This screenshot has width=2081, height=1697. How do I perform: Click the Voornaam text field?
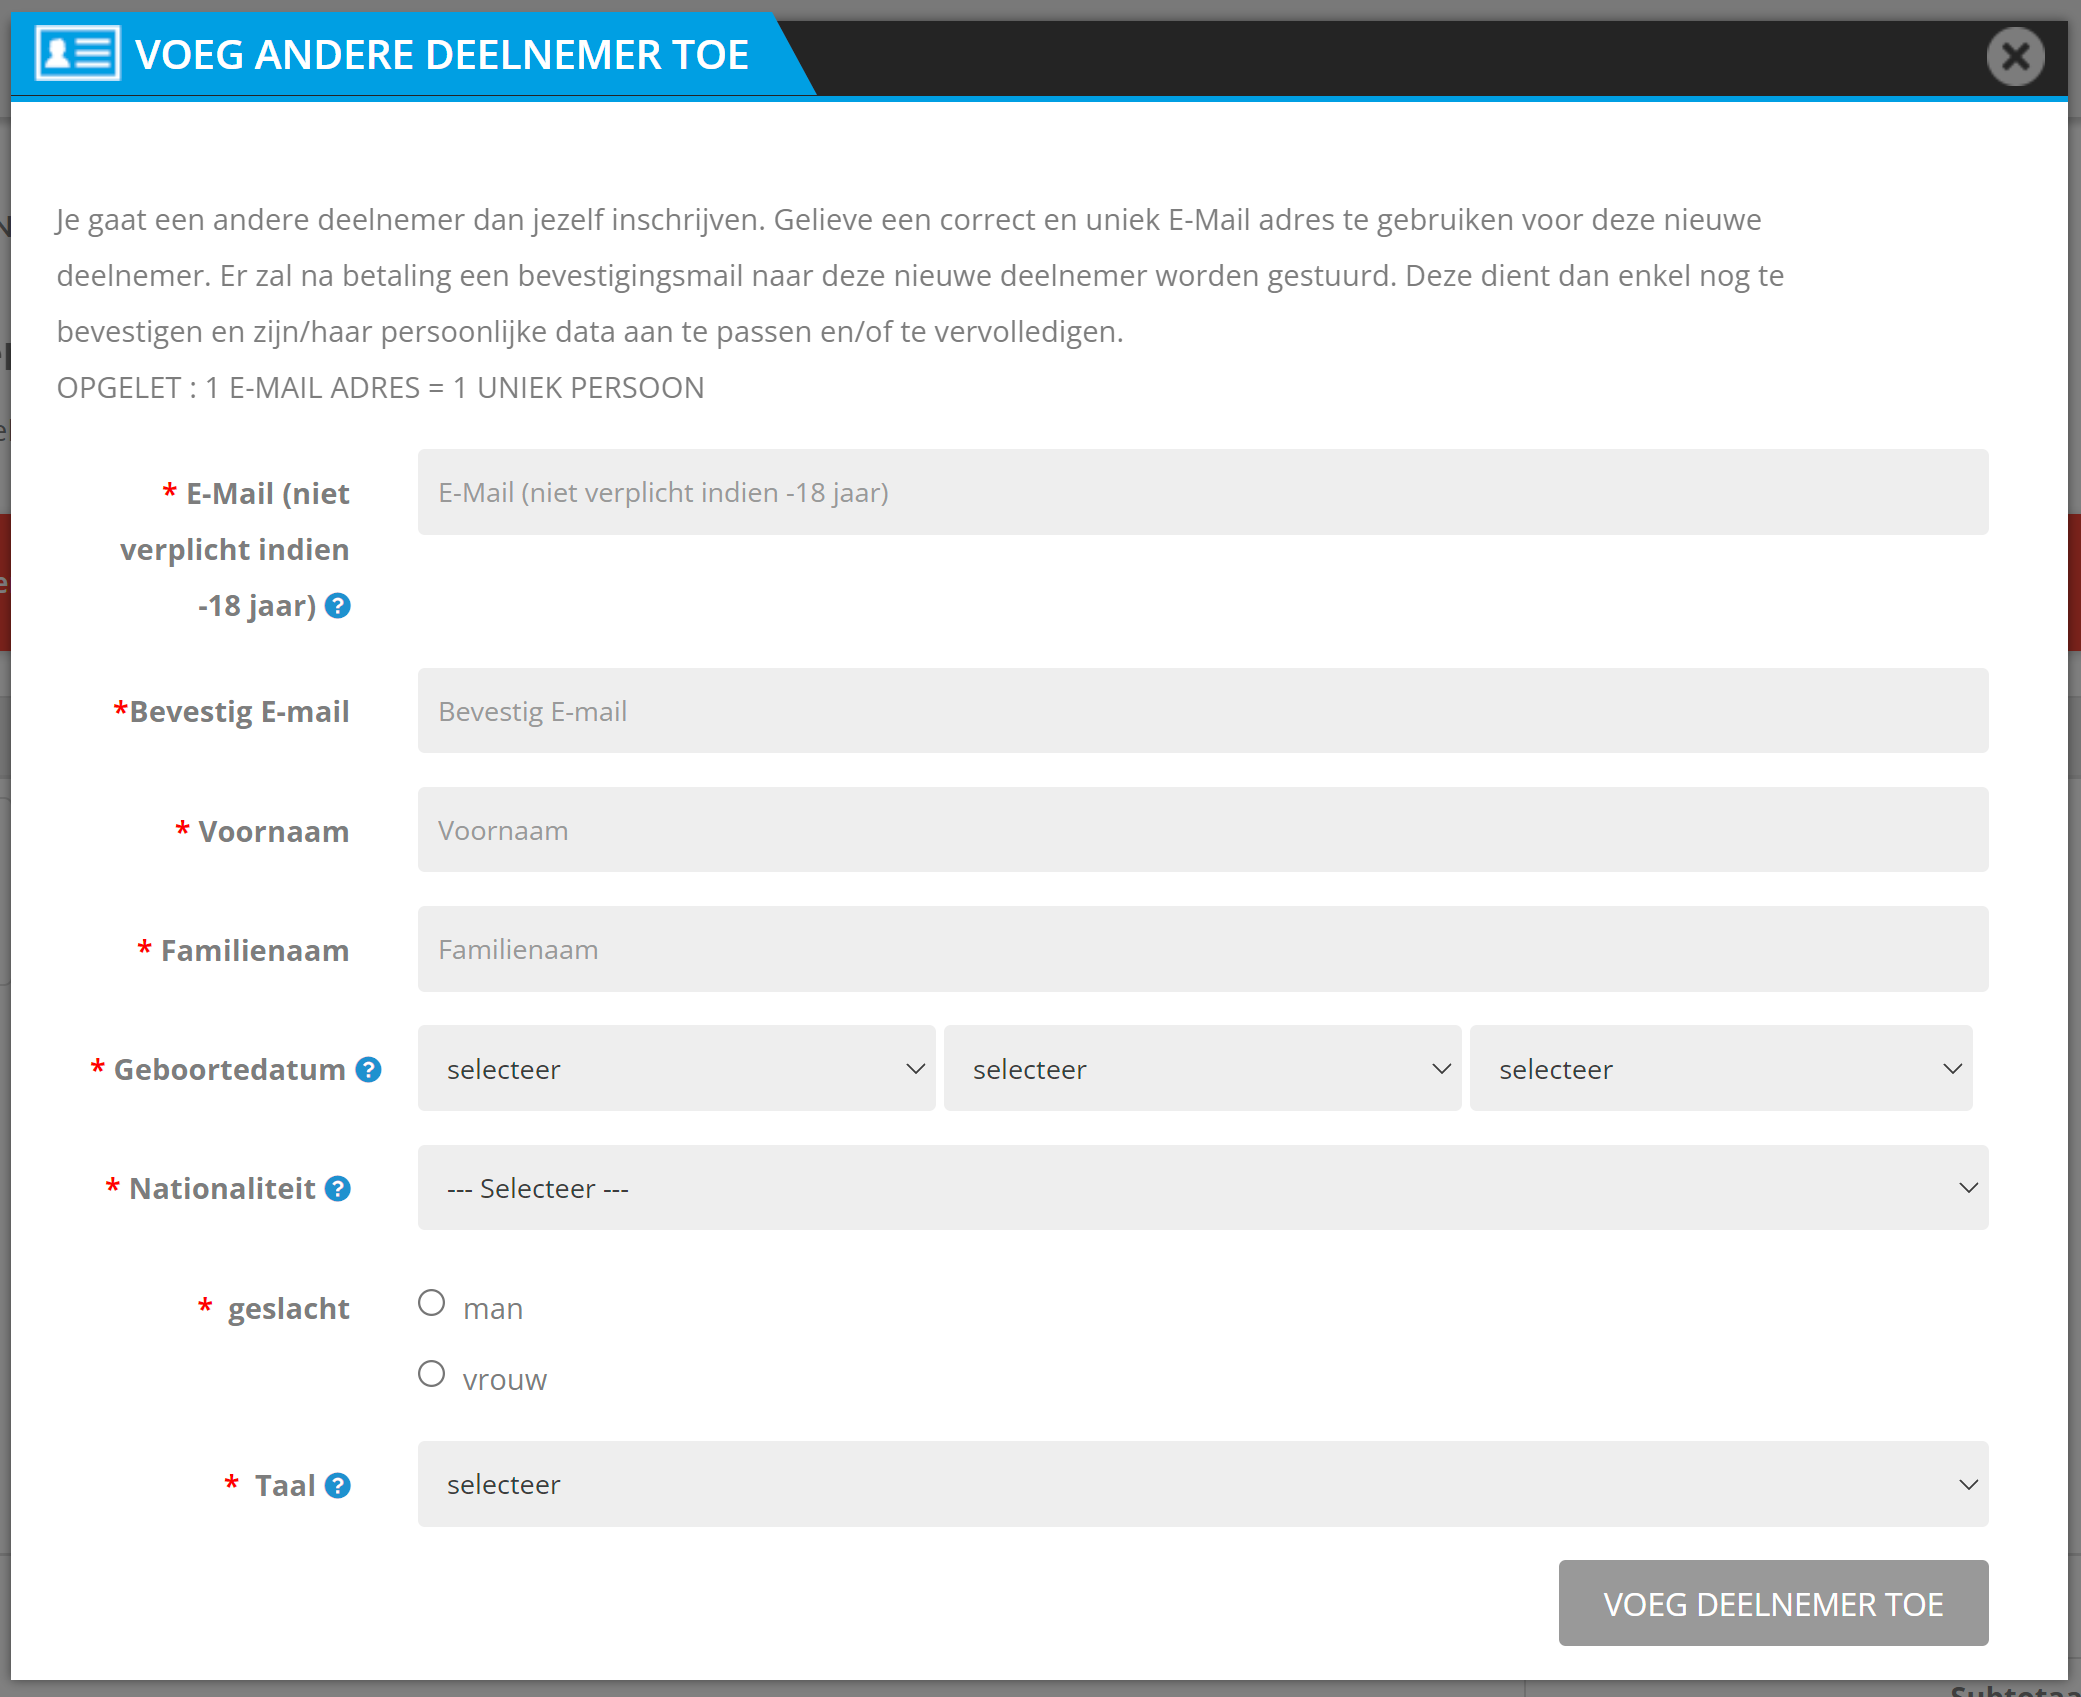[x=1202, y=830]
